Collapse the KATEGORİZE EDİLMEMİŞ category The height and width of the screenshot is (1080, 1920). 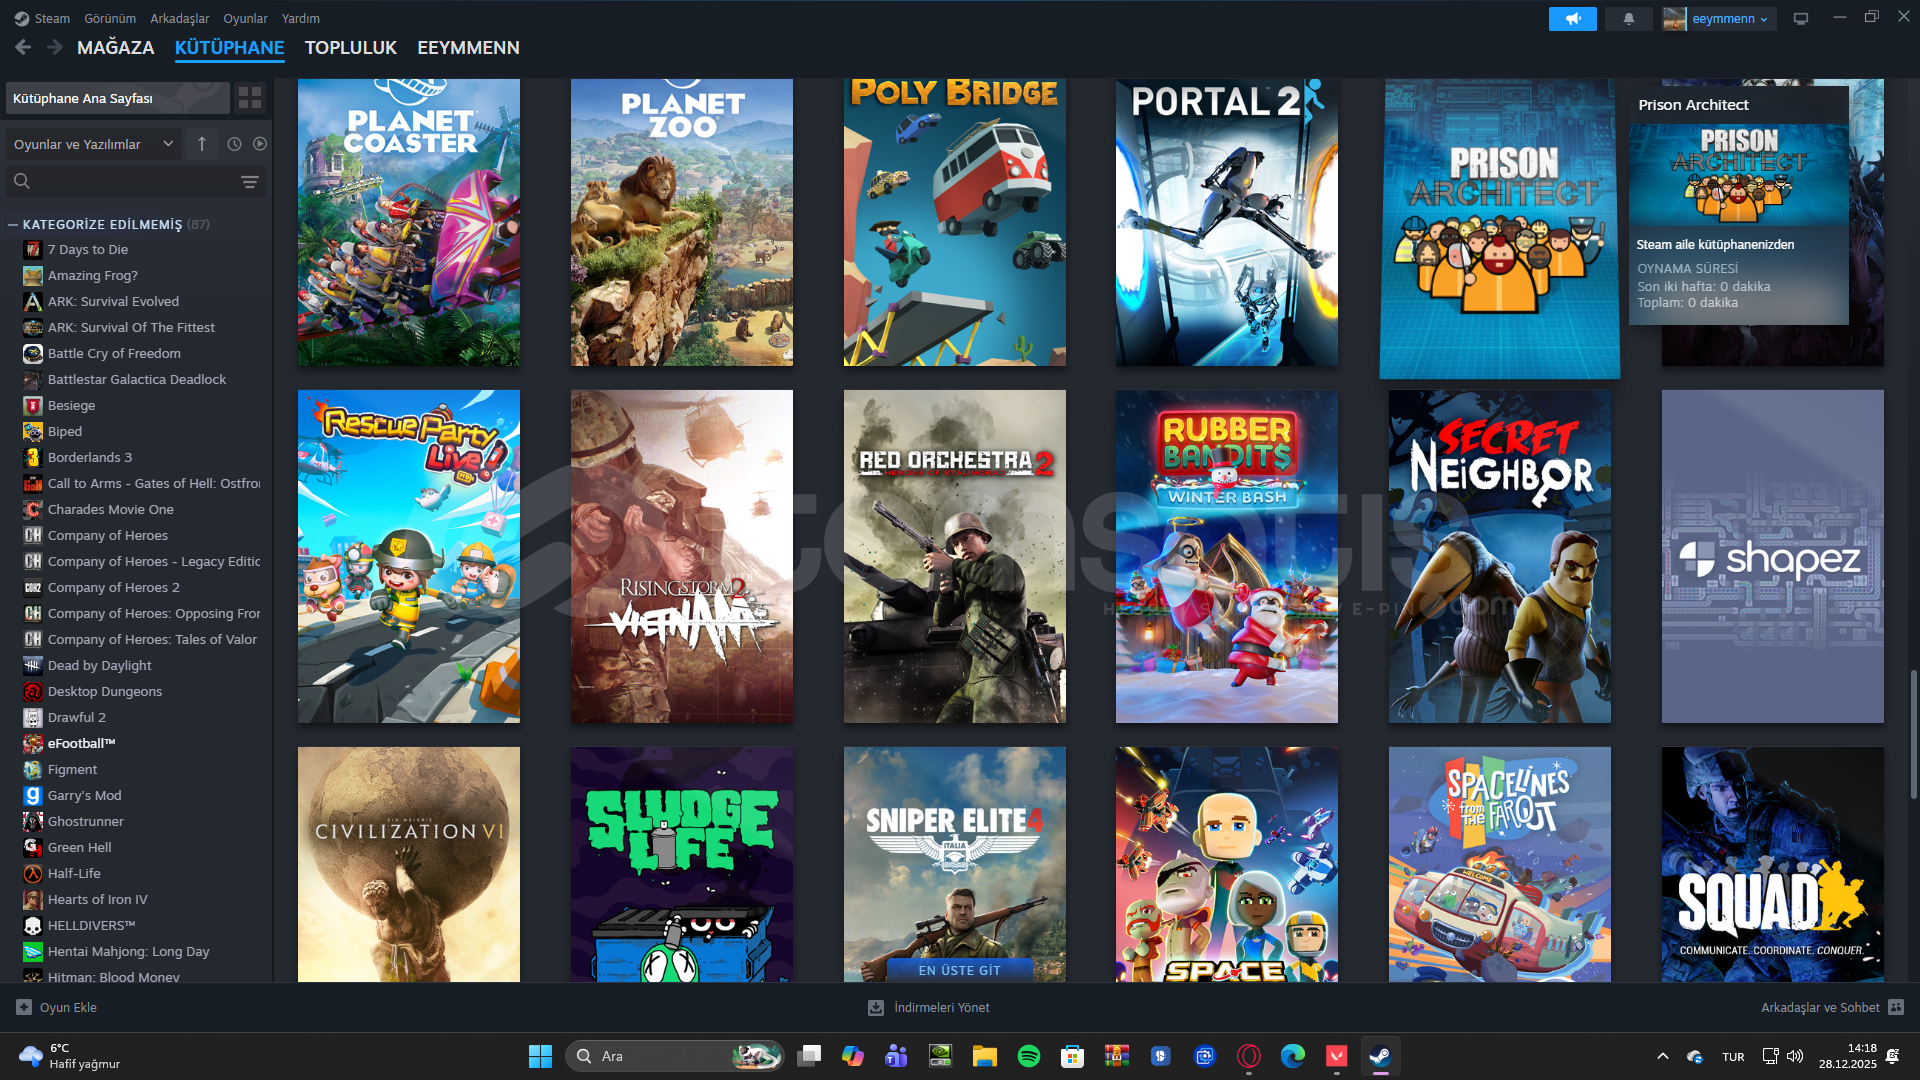point(13,225)
